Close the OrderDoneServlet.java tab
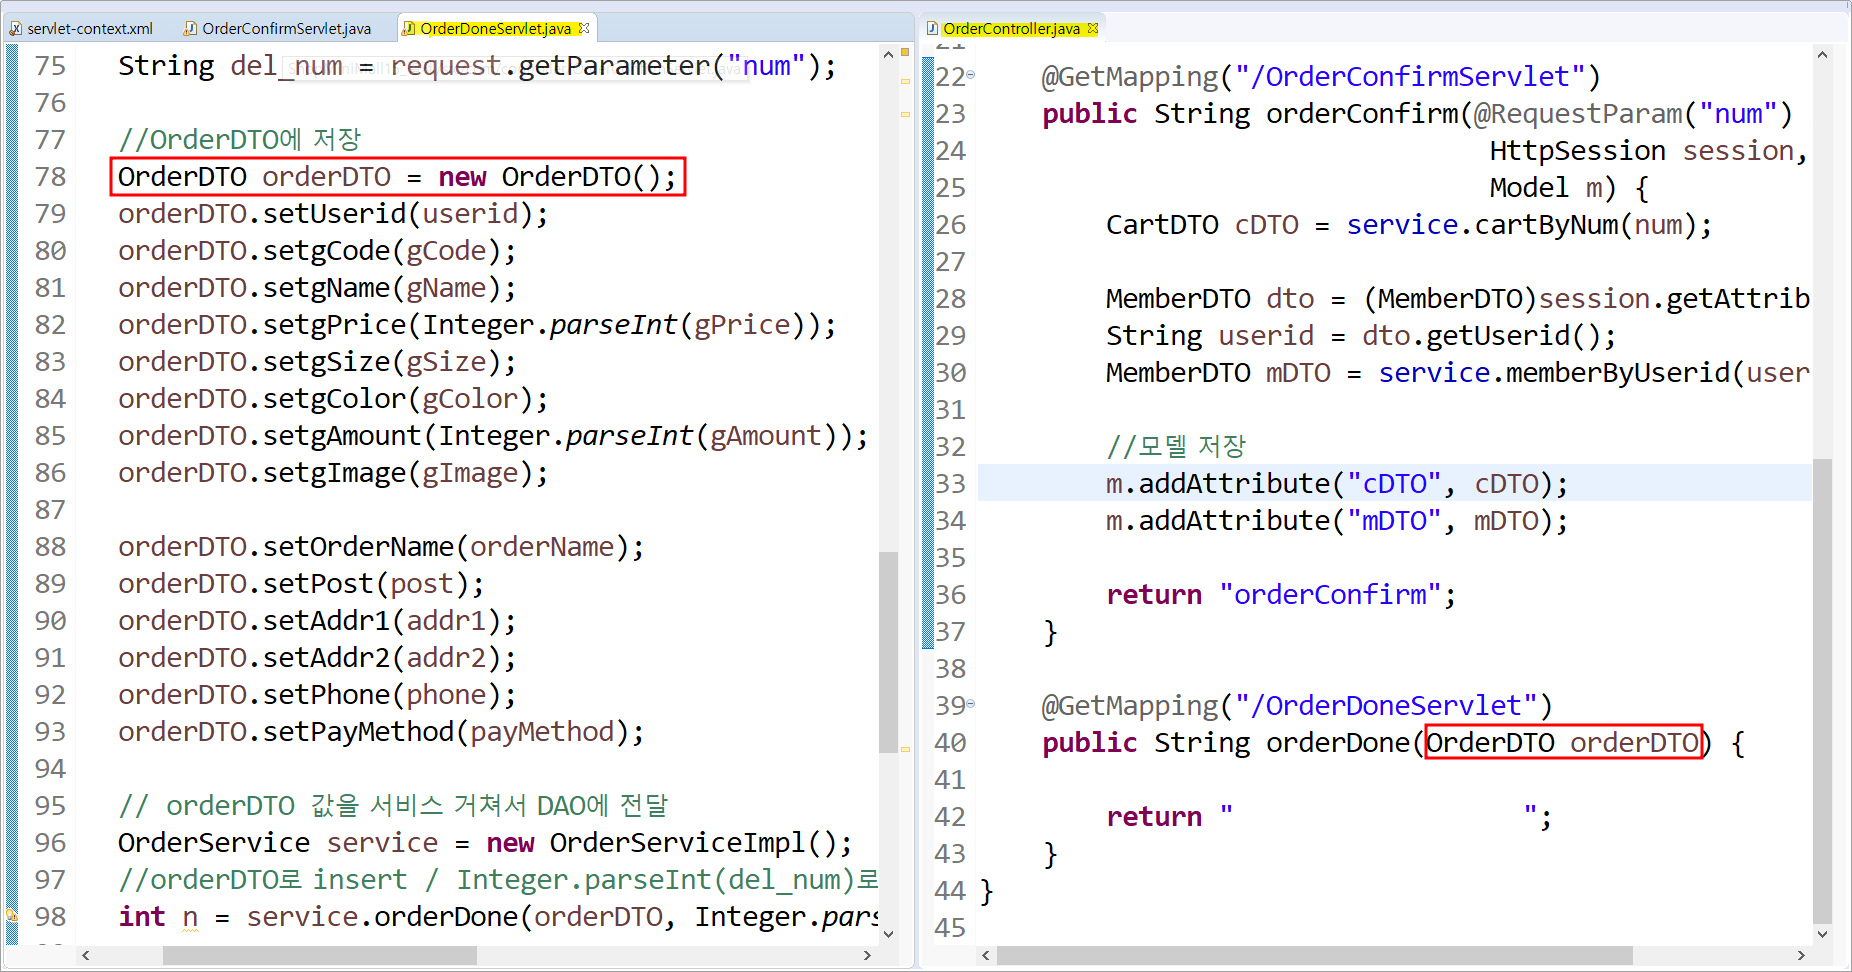 tap(585, 28)
